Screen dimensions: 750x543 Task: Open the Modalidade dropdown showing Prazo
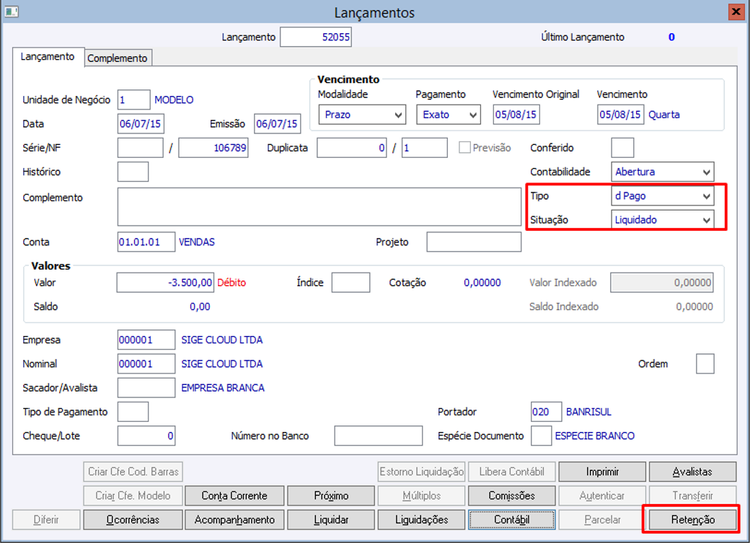pyautogui.click(x=362, y=115)
